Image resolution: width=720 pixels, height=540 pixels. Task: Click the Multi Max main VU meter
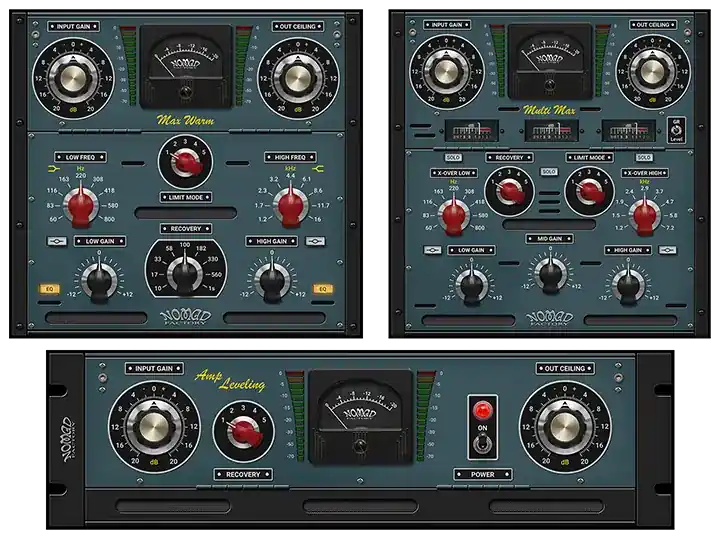[550, 62]
